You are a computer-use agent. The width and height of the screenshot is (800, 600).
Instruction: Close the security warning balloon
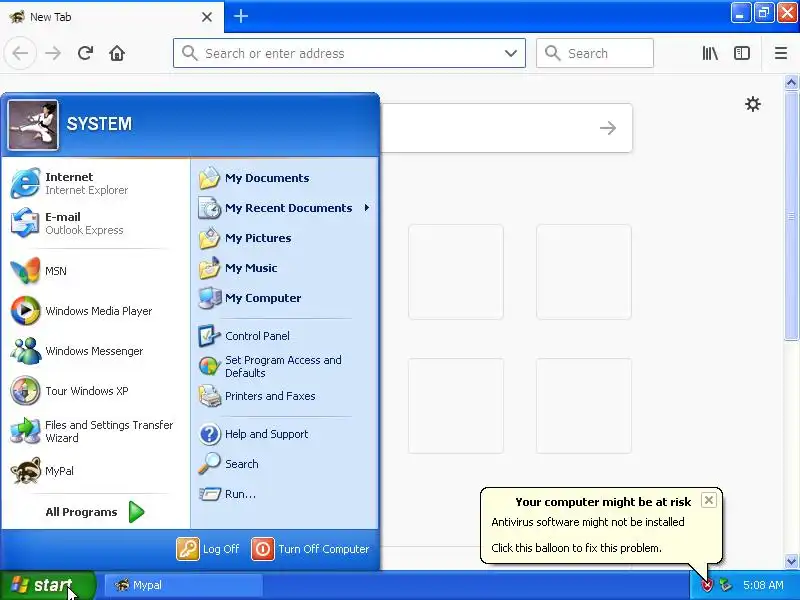pyautogui.click(x=709, y=500)
